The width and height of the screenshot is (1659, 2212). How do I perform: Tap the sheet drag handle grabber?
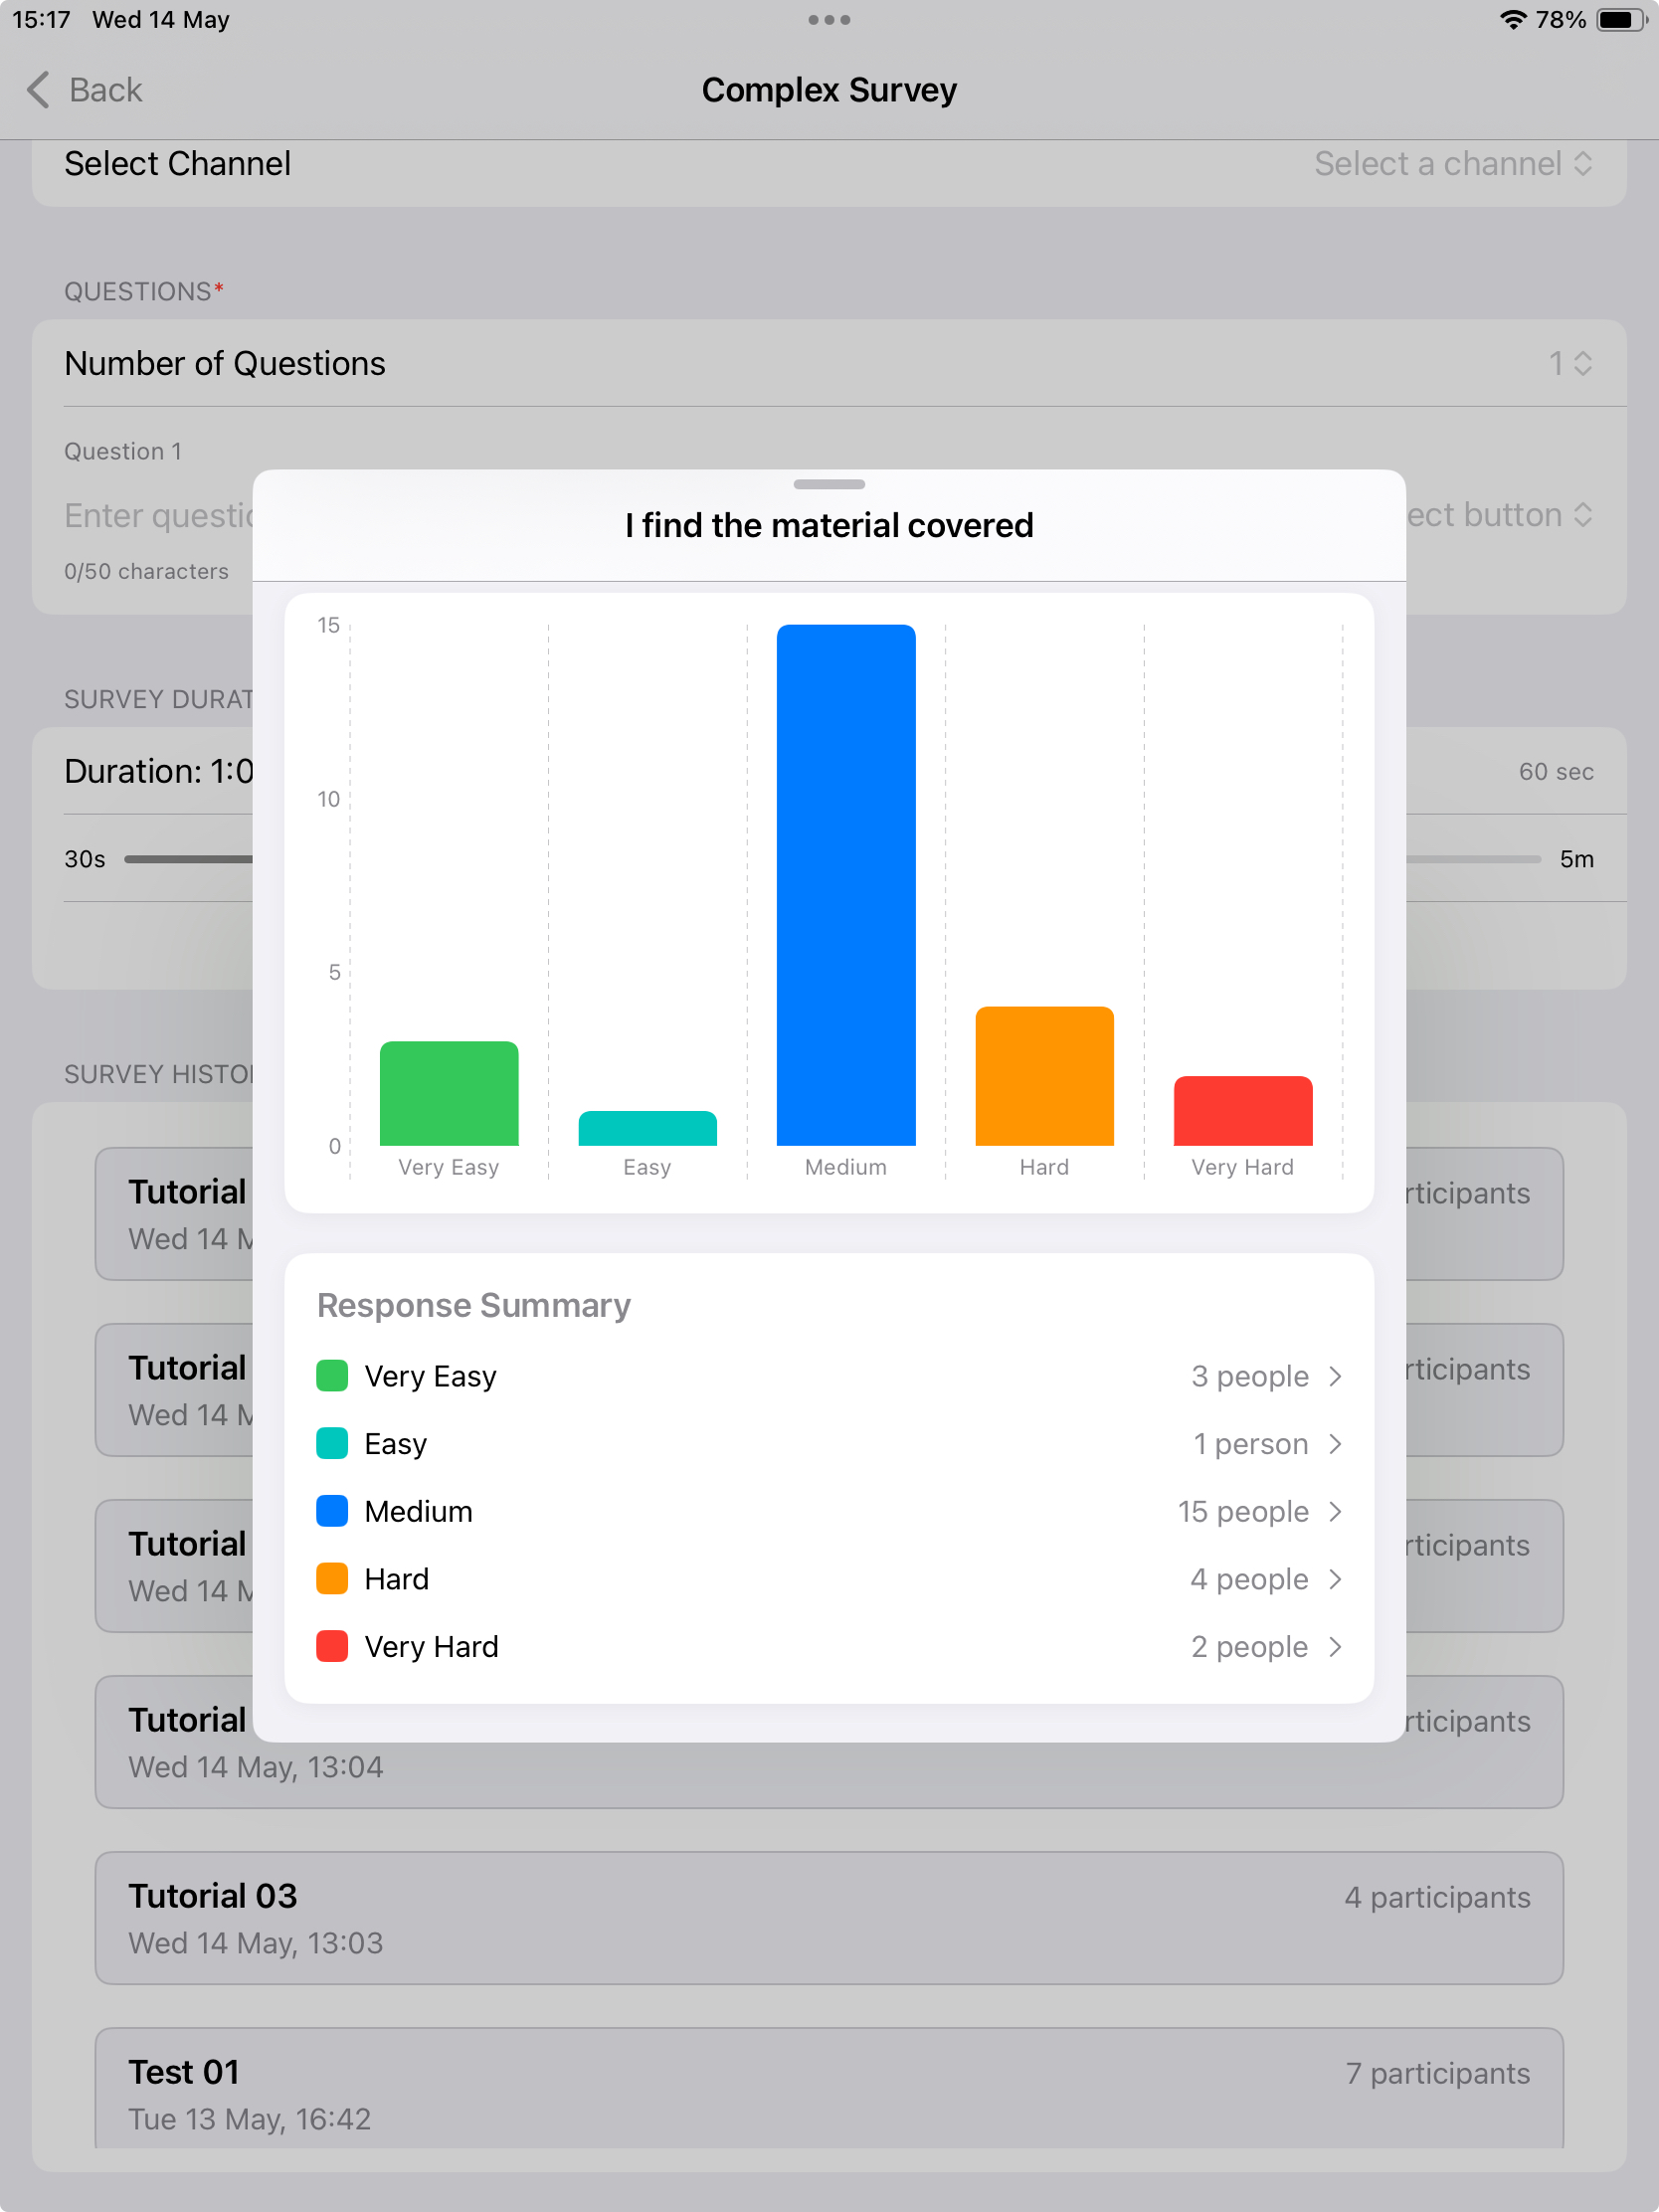click(x=829, y=484)
